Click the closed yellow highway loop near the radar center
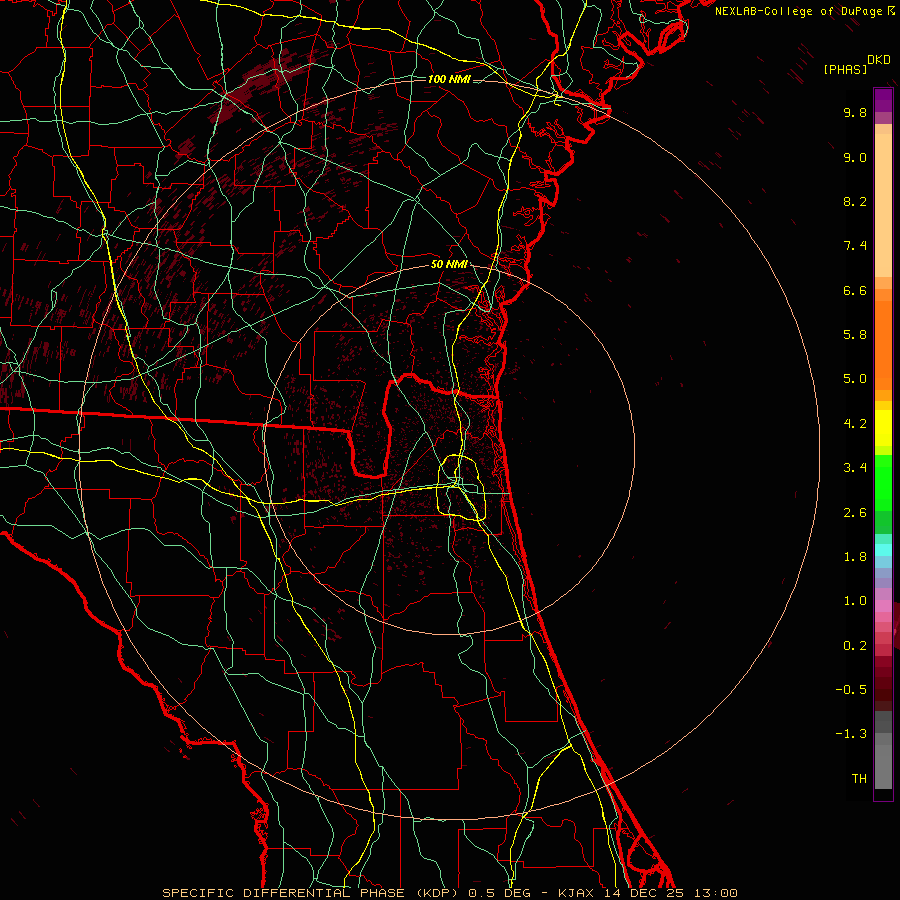900x900 pixels. 461,487
